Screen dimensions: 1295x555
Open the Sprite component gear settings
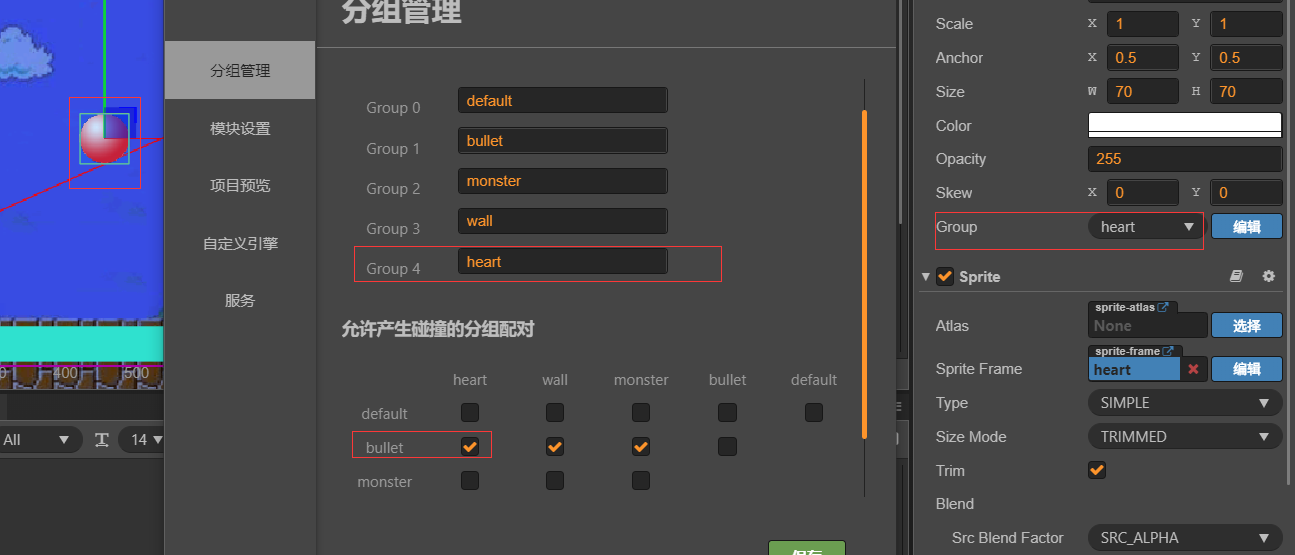click(x=1269, y=276)
